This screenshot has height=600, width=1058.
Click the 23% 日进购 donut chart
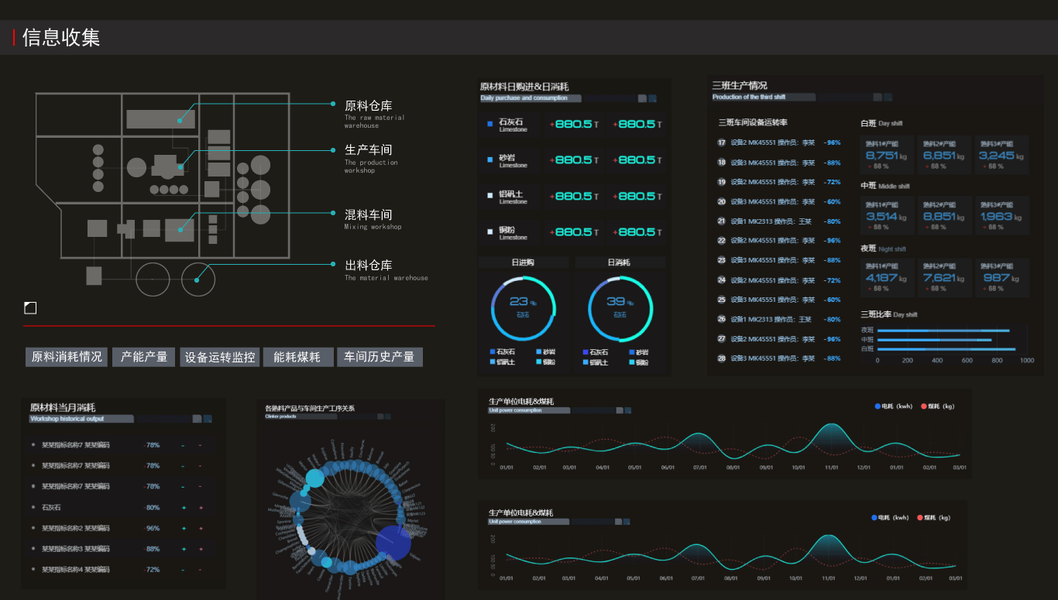pyautogui.click(x=523, y=308)
